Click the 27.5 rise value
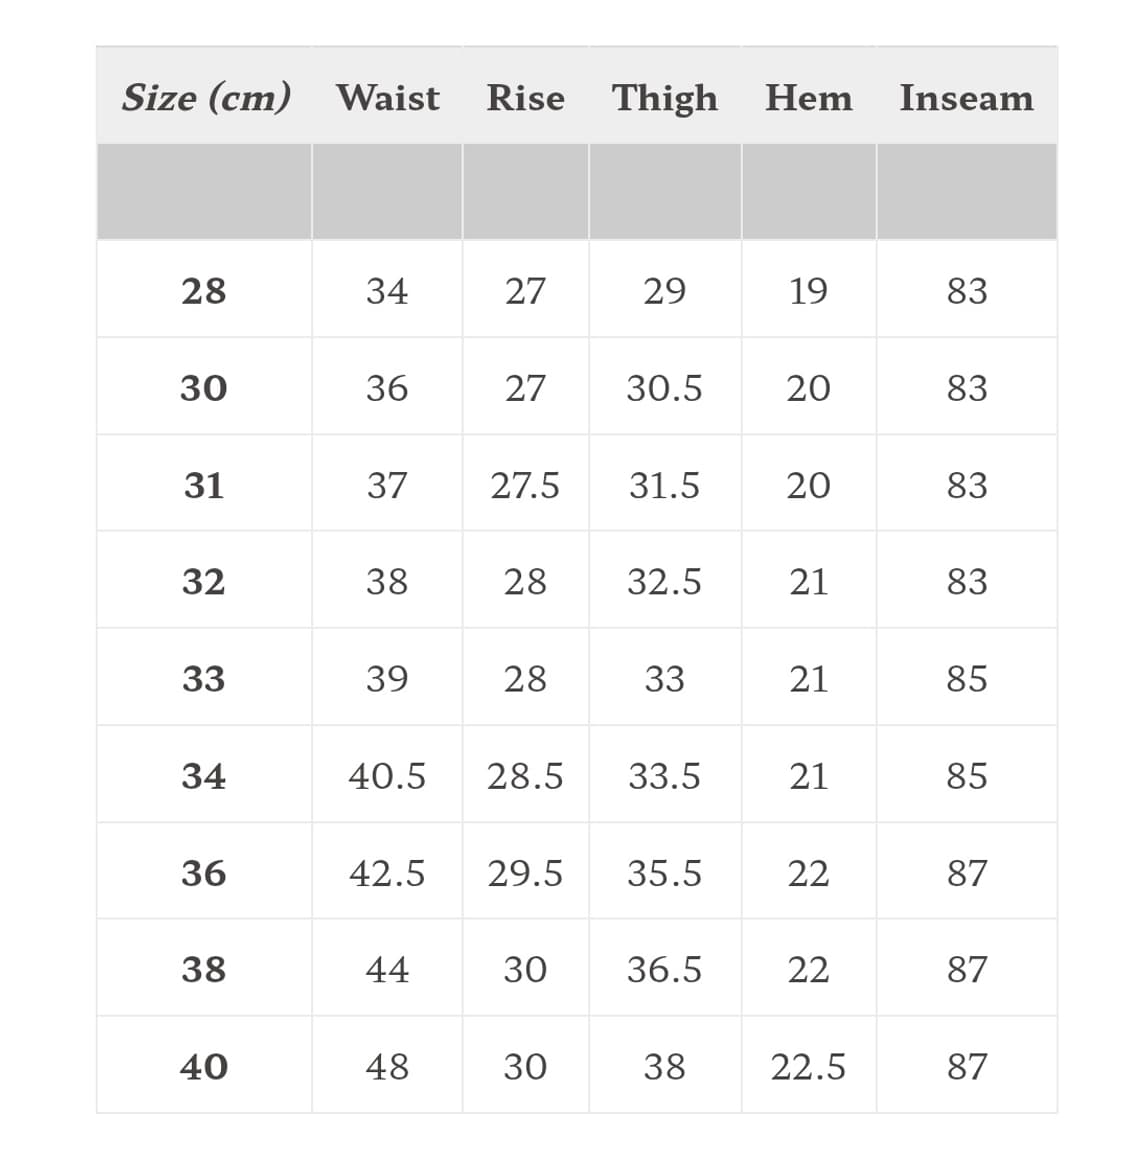The image size is (1125, 1153). (x=525, y=485)
